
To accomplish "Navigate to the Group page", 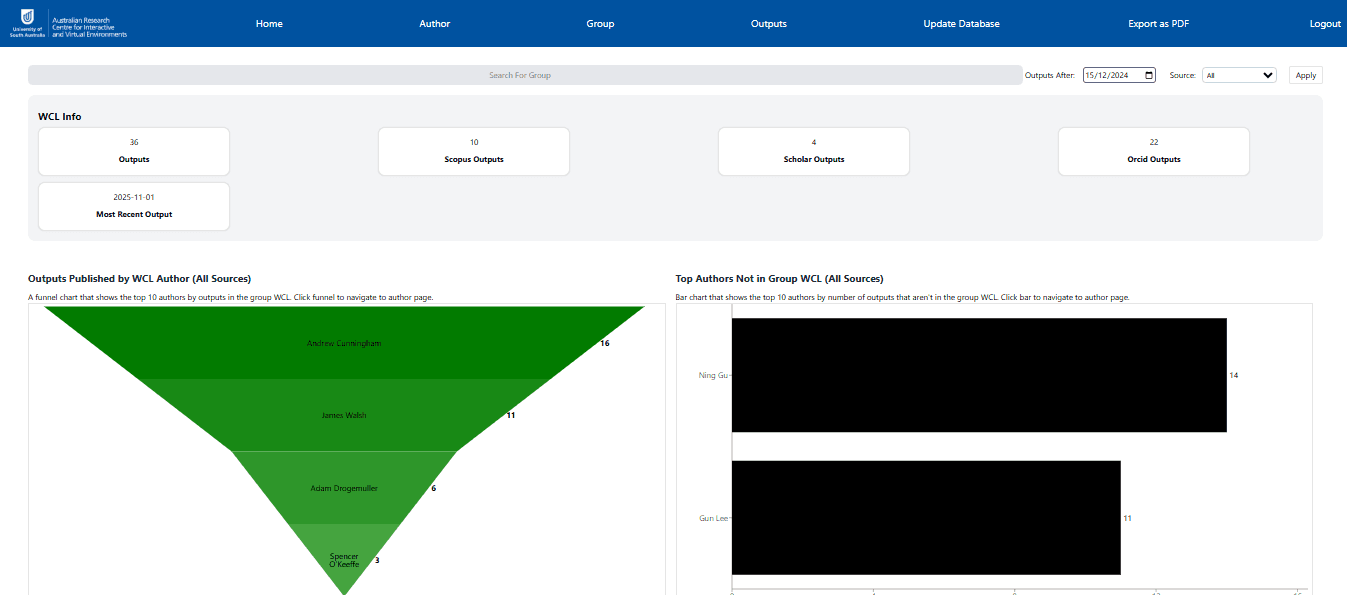I will (x=600, y=24).
